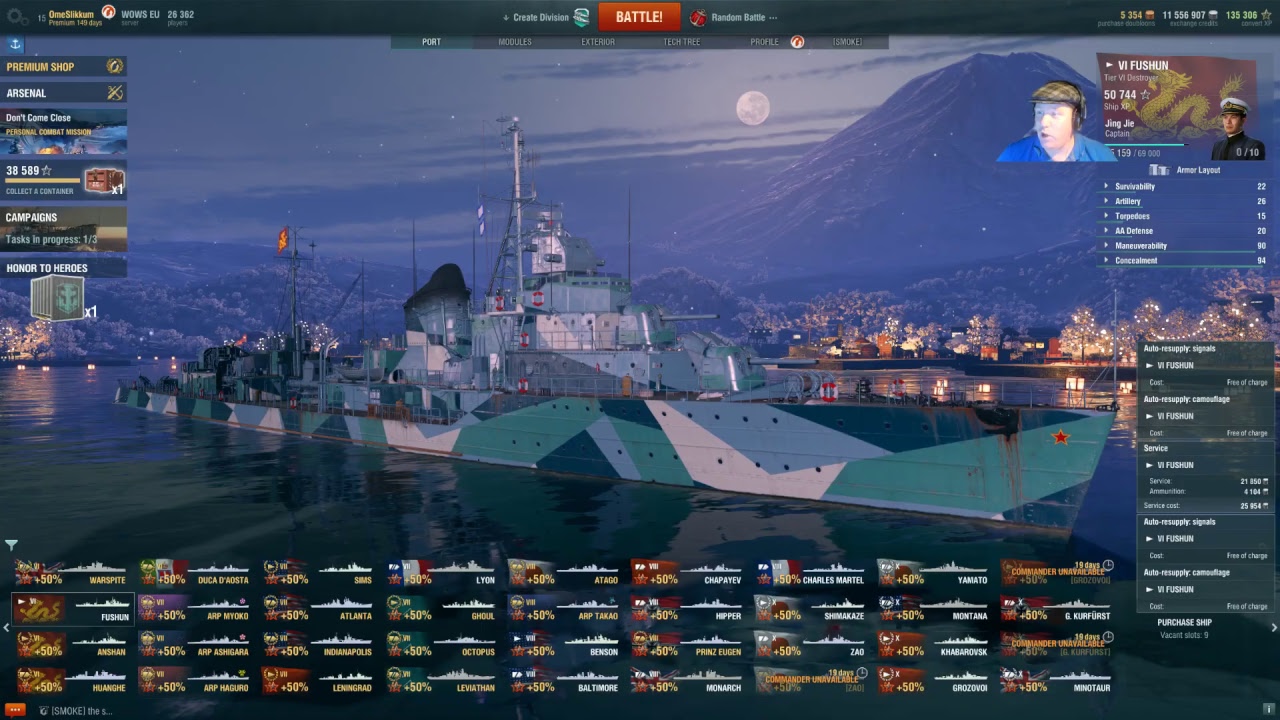Show previous ships with left carousel arrow

point(6,628)
